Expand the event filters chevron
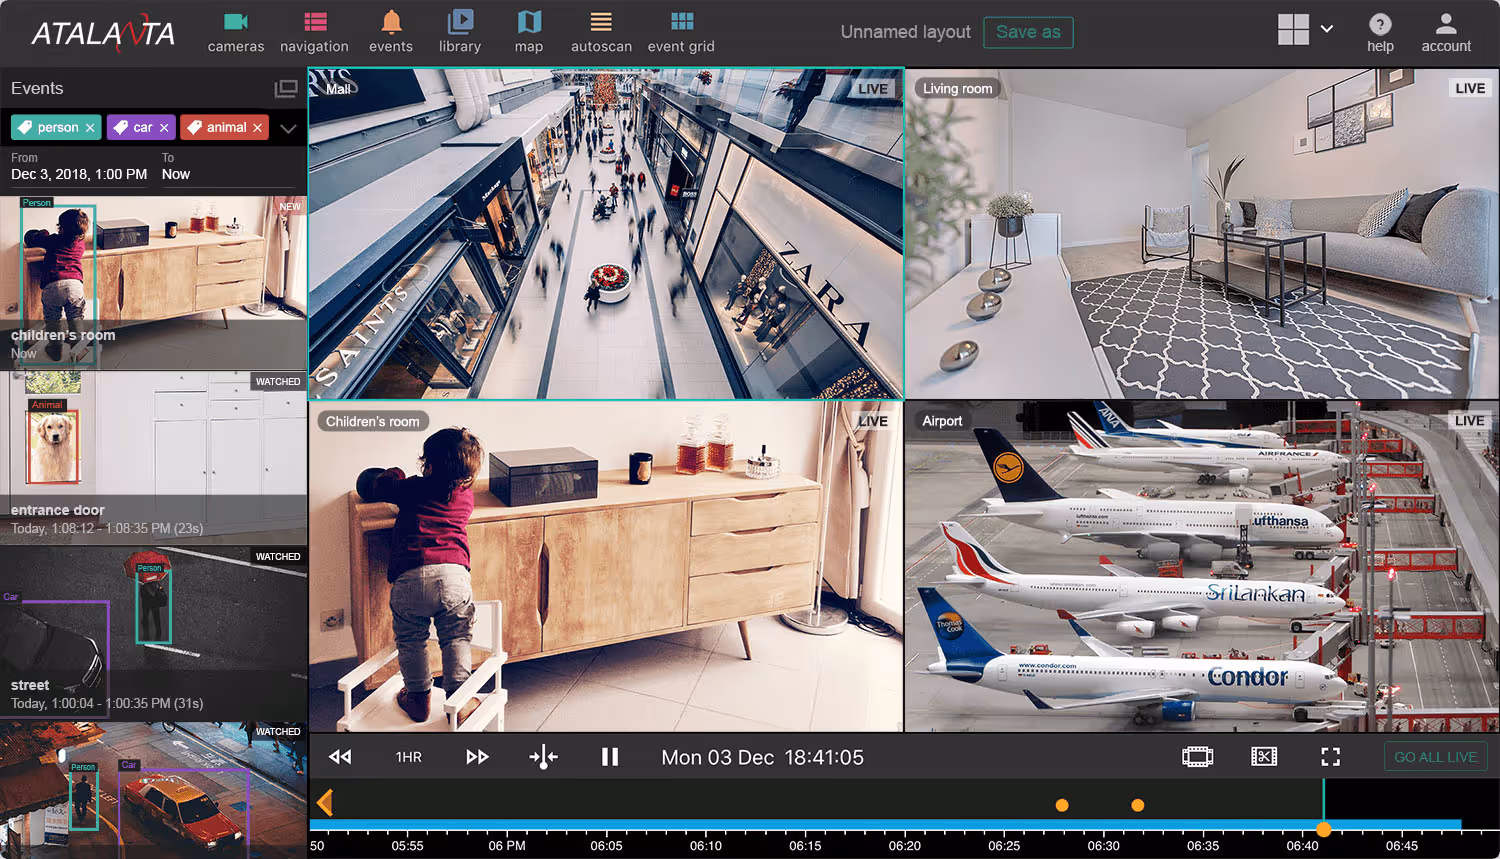This screenshot has width=1500, height=859. [x=288, y=127]
